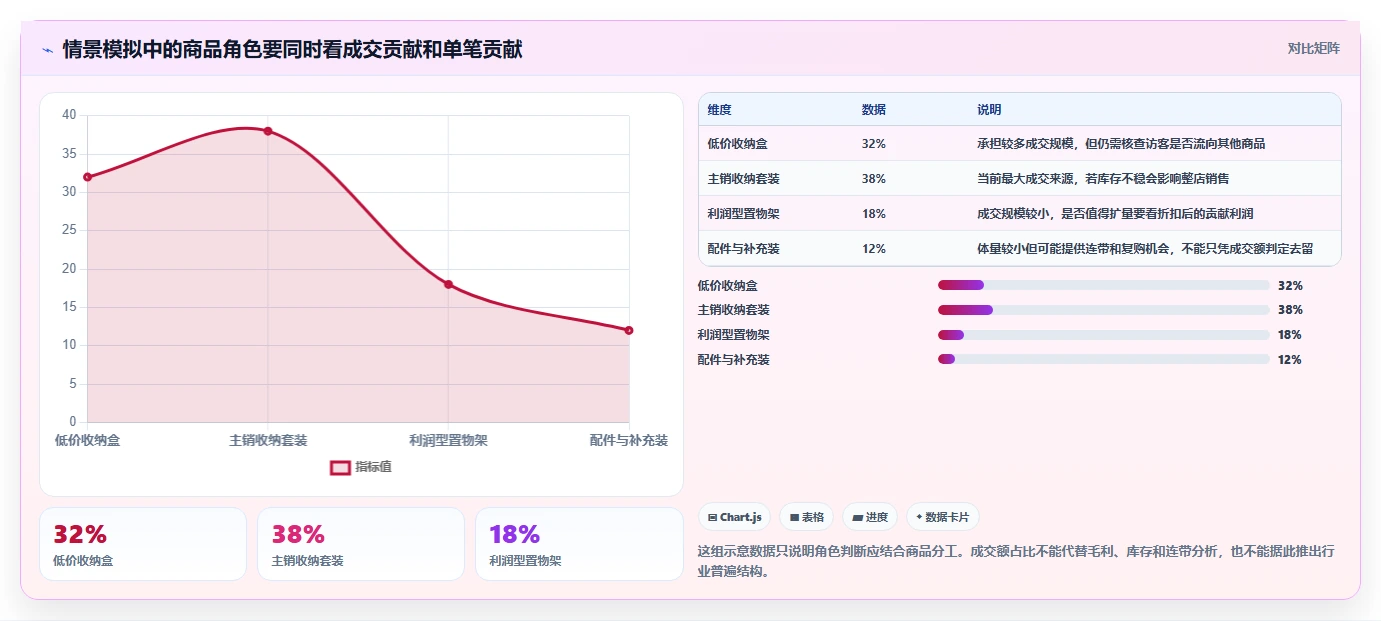Click the 维度 table column header
The width and height of the screenshot is (1381, 621).
click(720, 110)
